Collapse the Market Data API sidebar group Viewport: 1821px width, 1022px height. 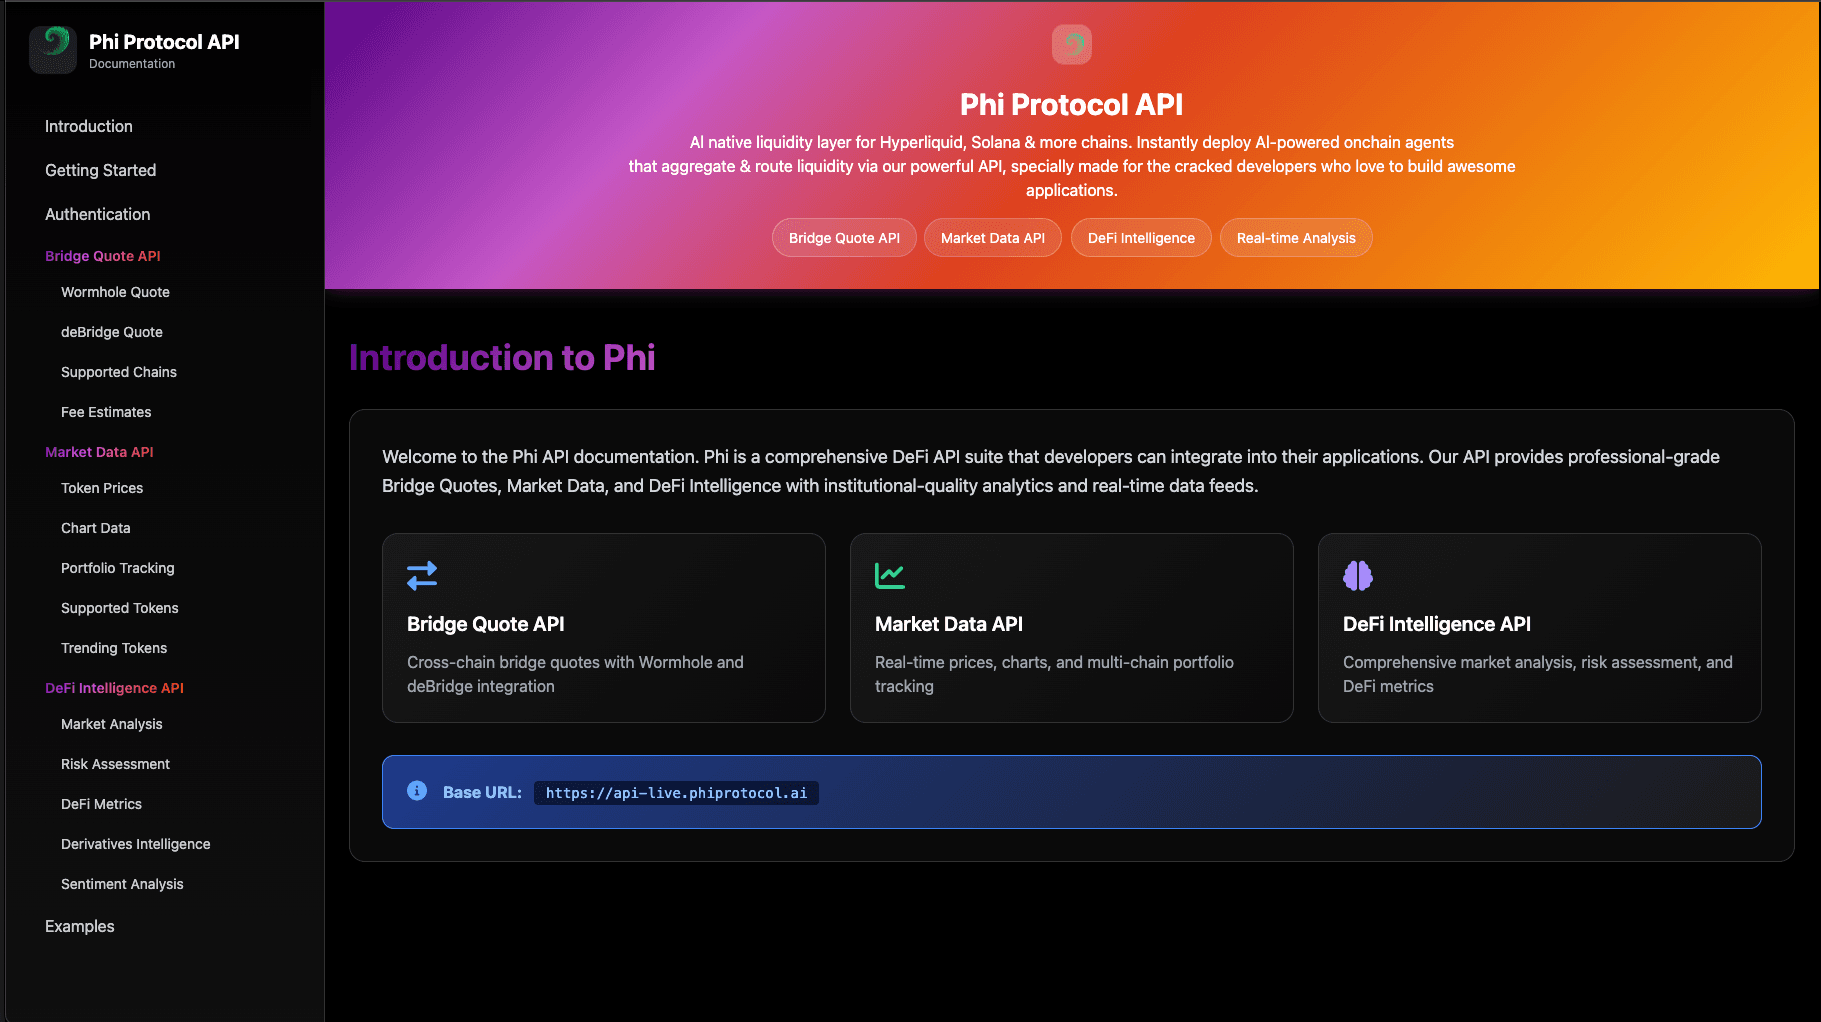[x=99, y=452]
